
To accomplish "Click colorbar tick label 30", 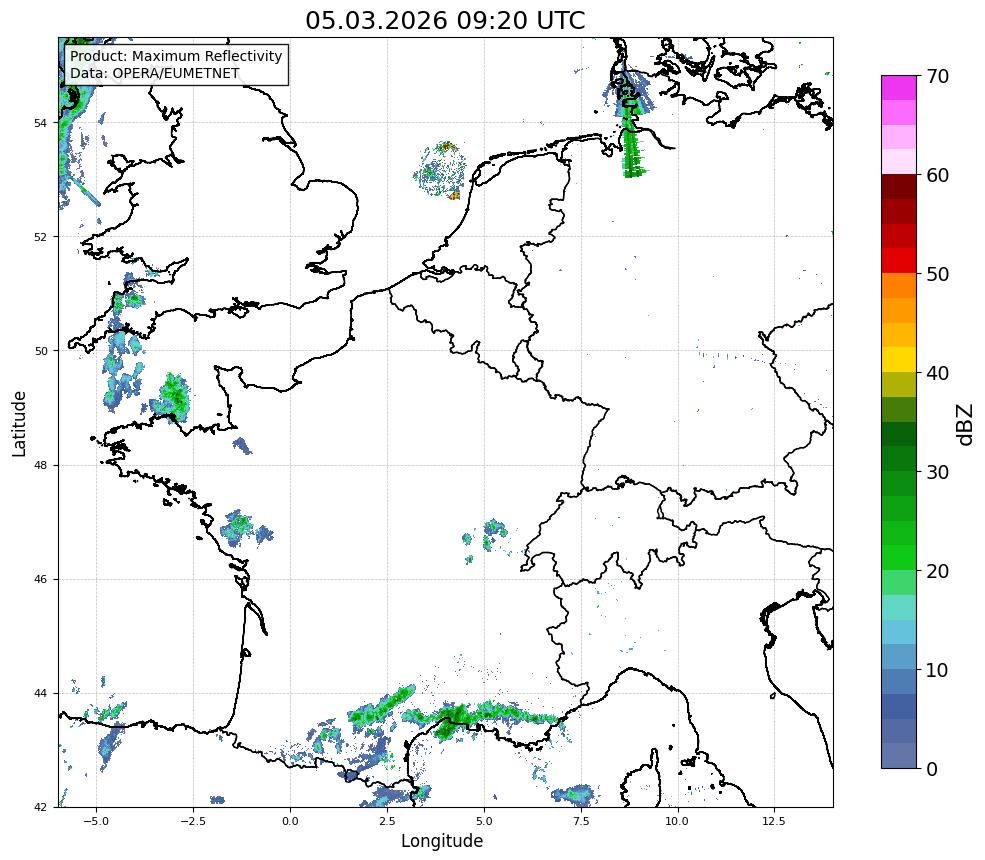I will coord(937,472).
